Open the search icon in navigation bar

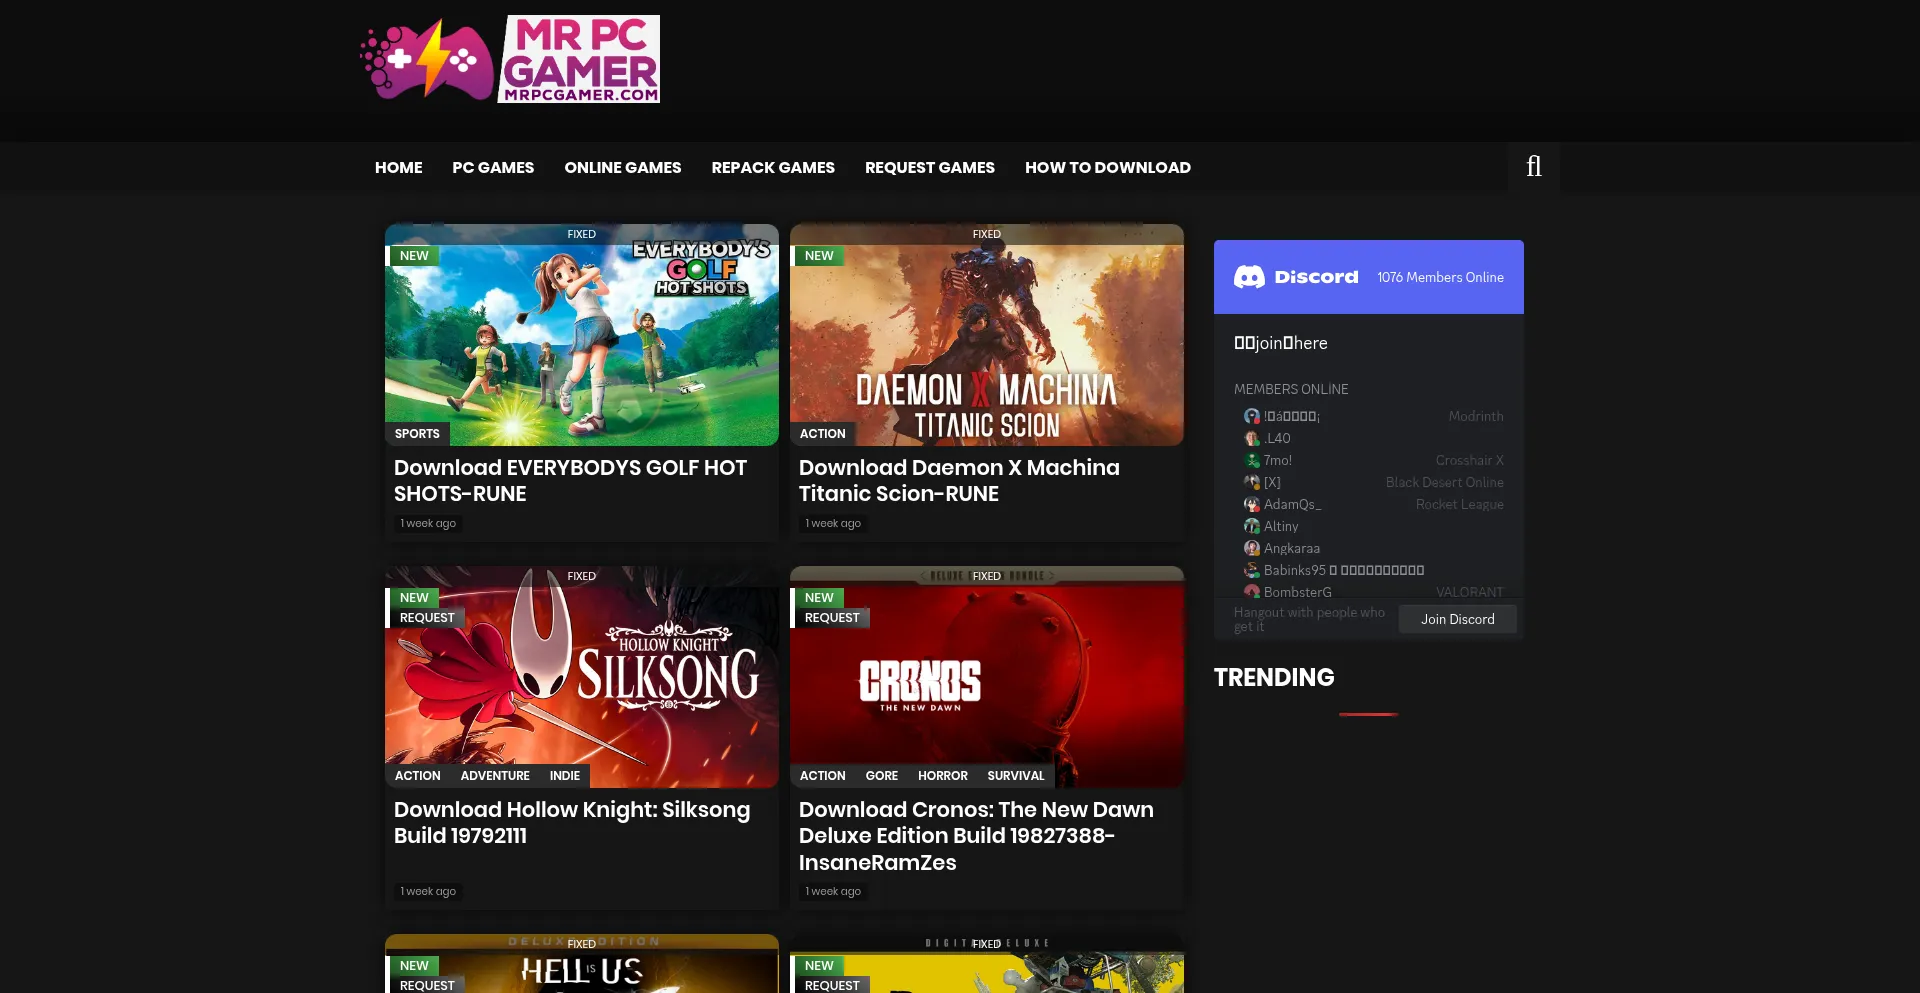coord(1534,167)
